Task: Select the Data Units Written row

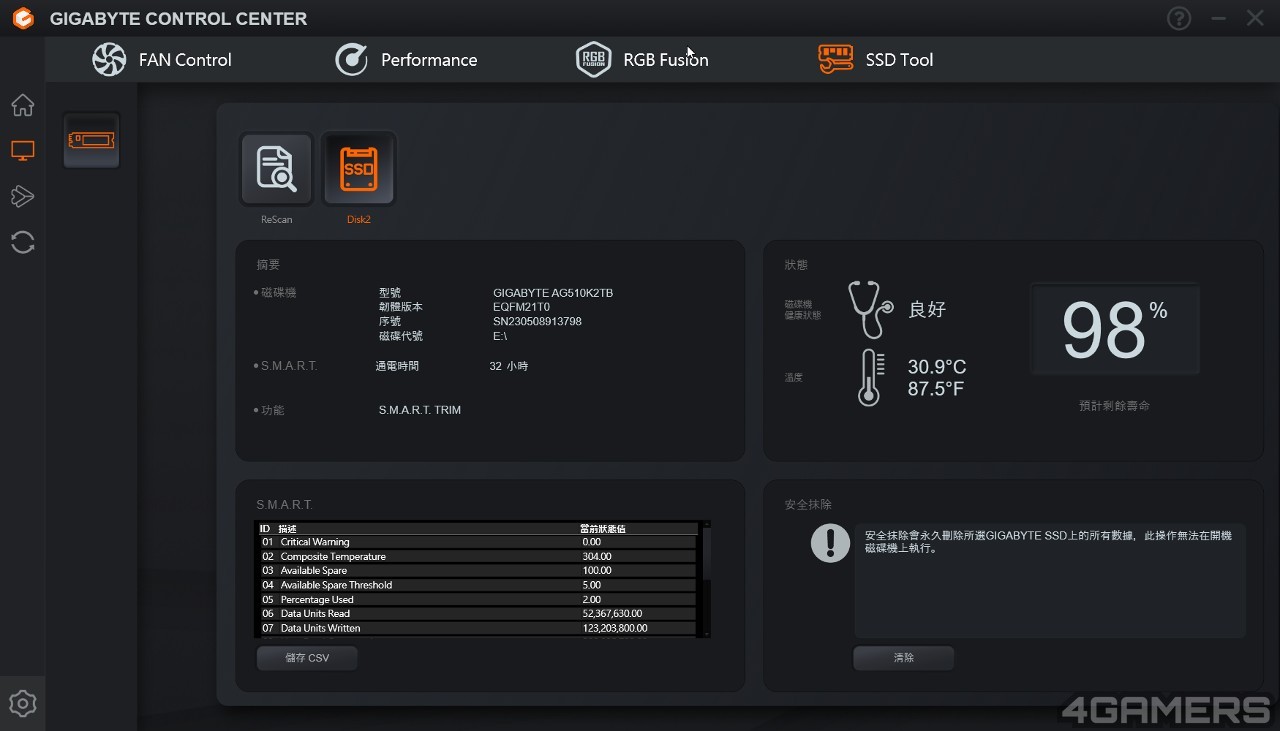Action: pos(478,628)
